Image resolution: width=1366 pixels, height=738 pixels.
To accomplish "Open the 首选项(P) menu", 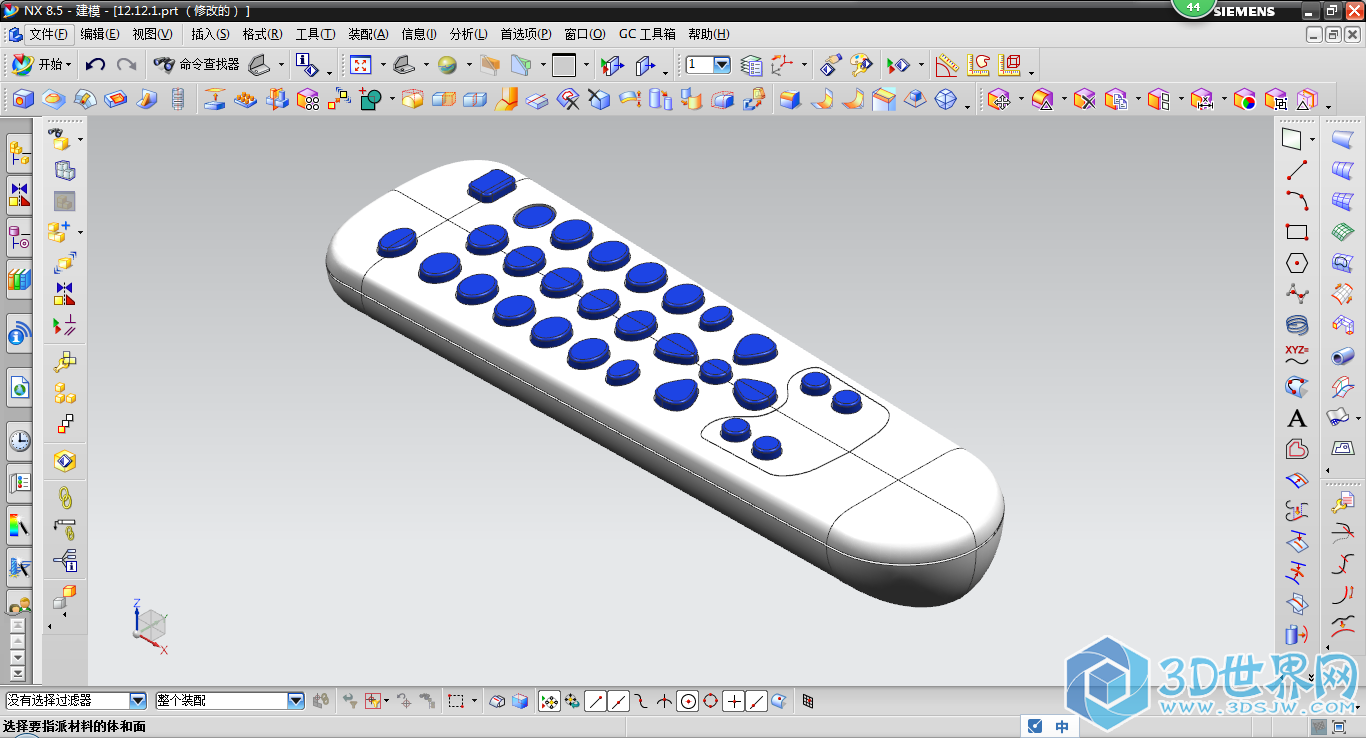I will pos(526,34).
